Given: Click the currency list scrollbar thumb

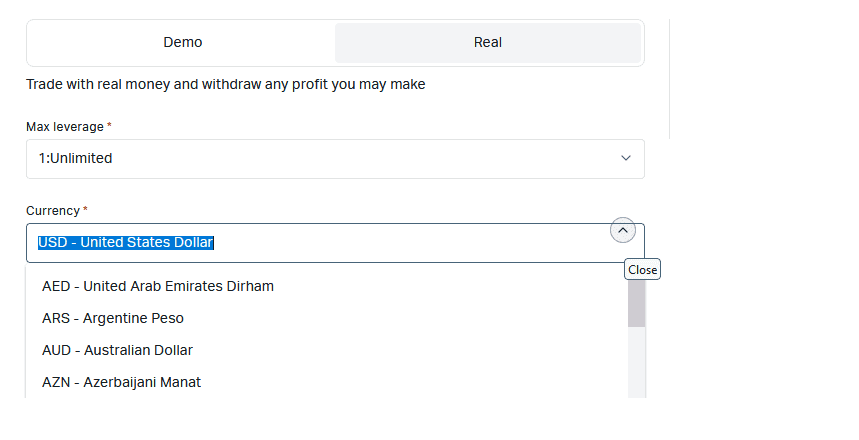Looking at the screenshot, I should pyautogui.click(x=637, y=304).
